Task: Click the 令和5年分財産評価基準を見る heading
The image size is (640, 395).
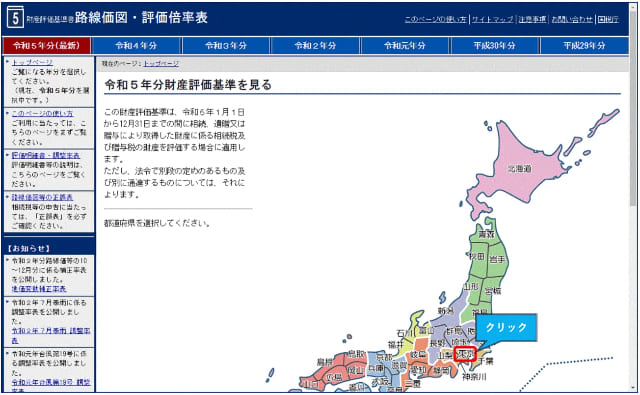Action: point(188,85)
